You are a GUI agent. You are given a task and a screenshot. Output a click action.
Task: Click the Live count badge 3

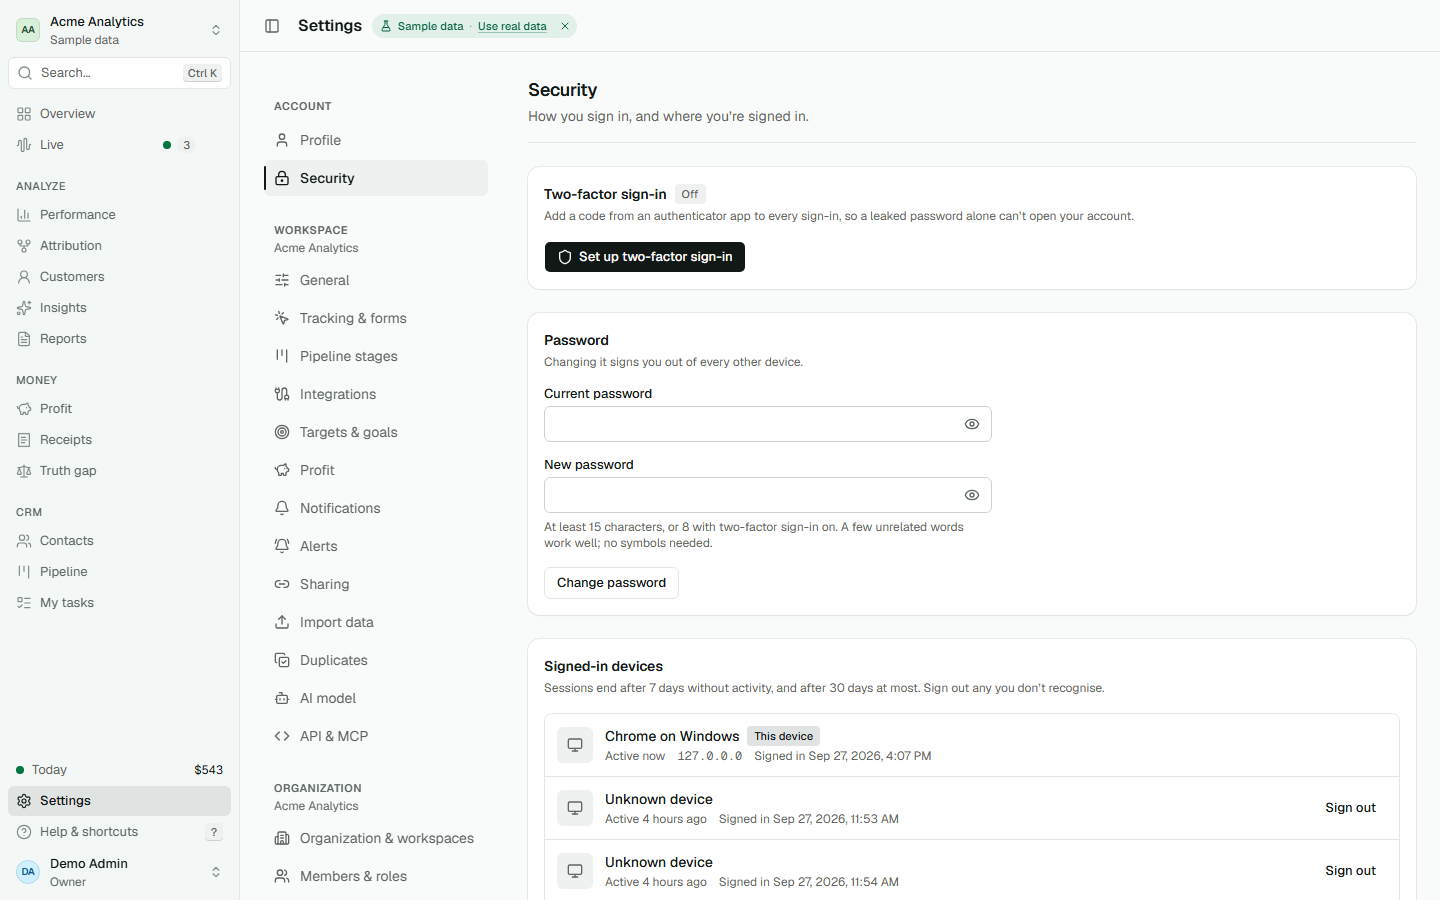pyautogui.click(x=186, y=145)
